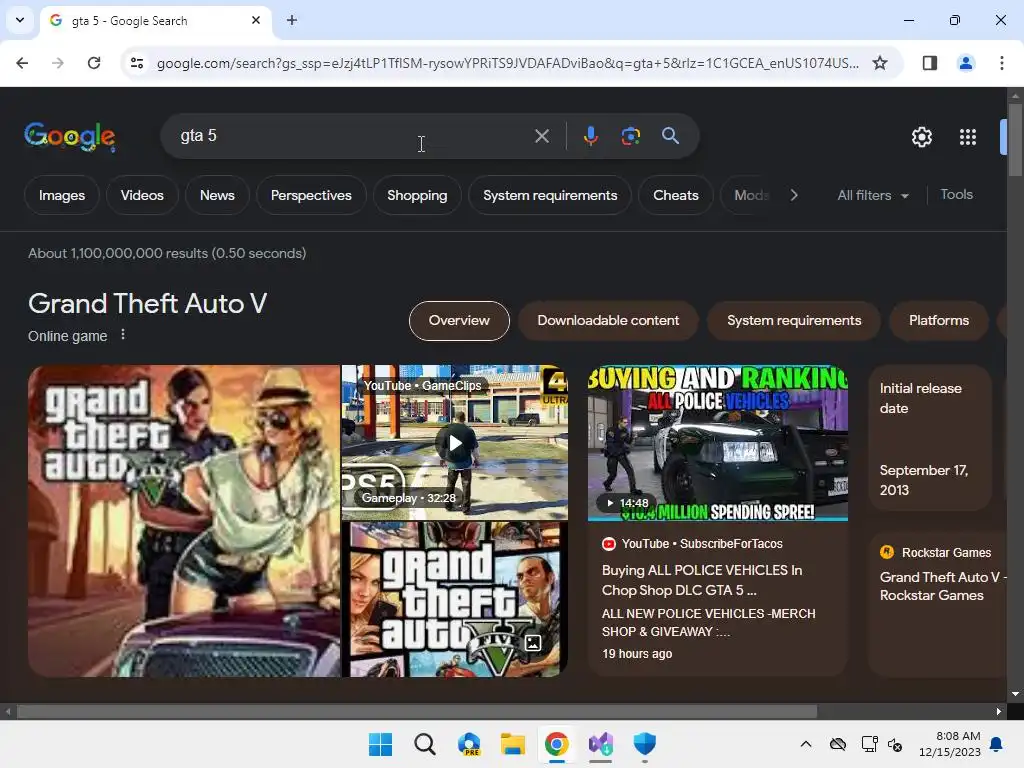The height and width of the screenshot is (768, 1024).
Task: Apply the System requirements filter chip
Action: click(550, 195)
